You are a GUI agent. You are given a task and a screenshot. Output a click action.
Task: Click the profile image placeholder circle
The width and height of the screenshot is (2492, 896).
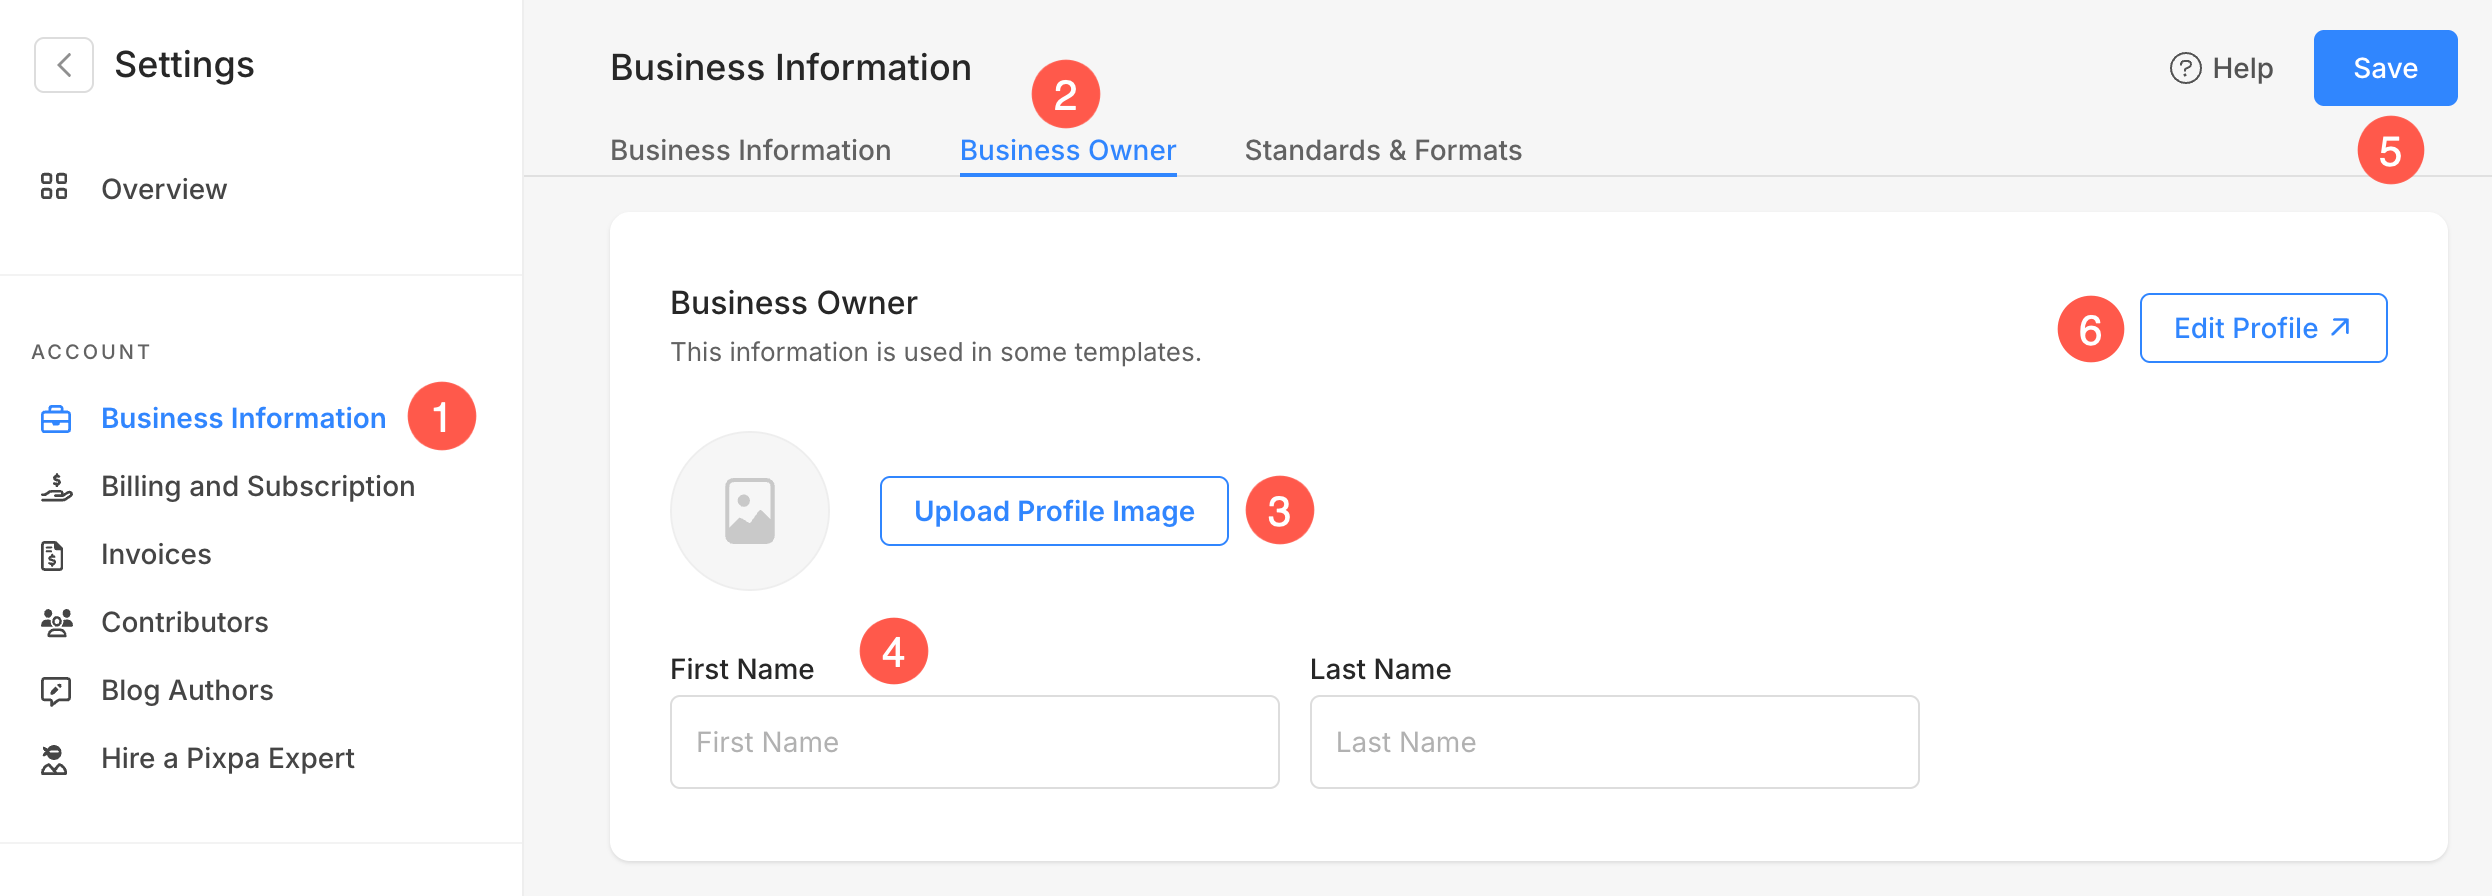click(x=750, y=511)
